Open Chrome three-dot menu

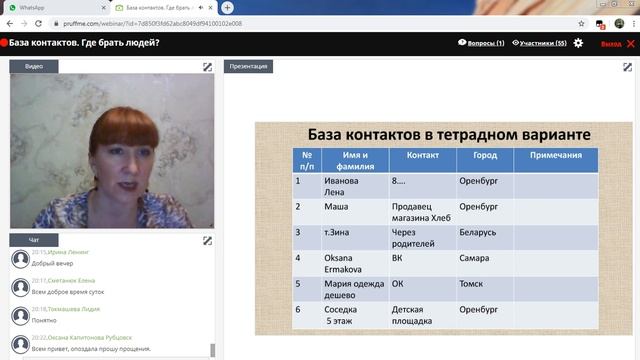point(634,24)
